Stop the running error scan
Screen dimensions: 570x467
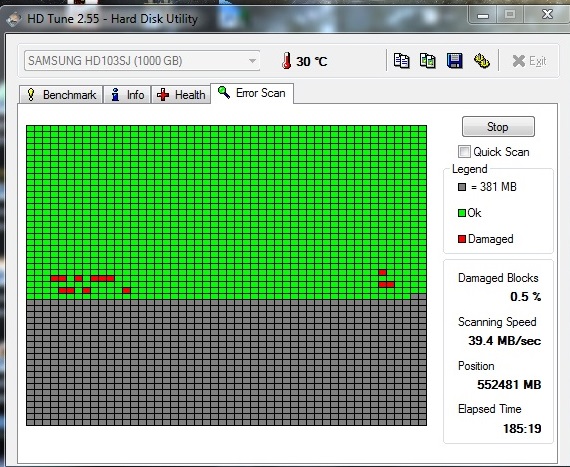pyautogui.click(x=498, y=126)
